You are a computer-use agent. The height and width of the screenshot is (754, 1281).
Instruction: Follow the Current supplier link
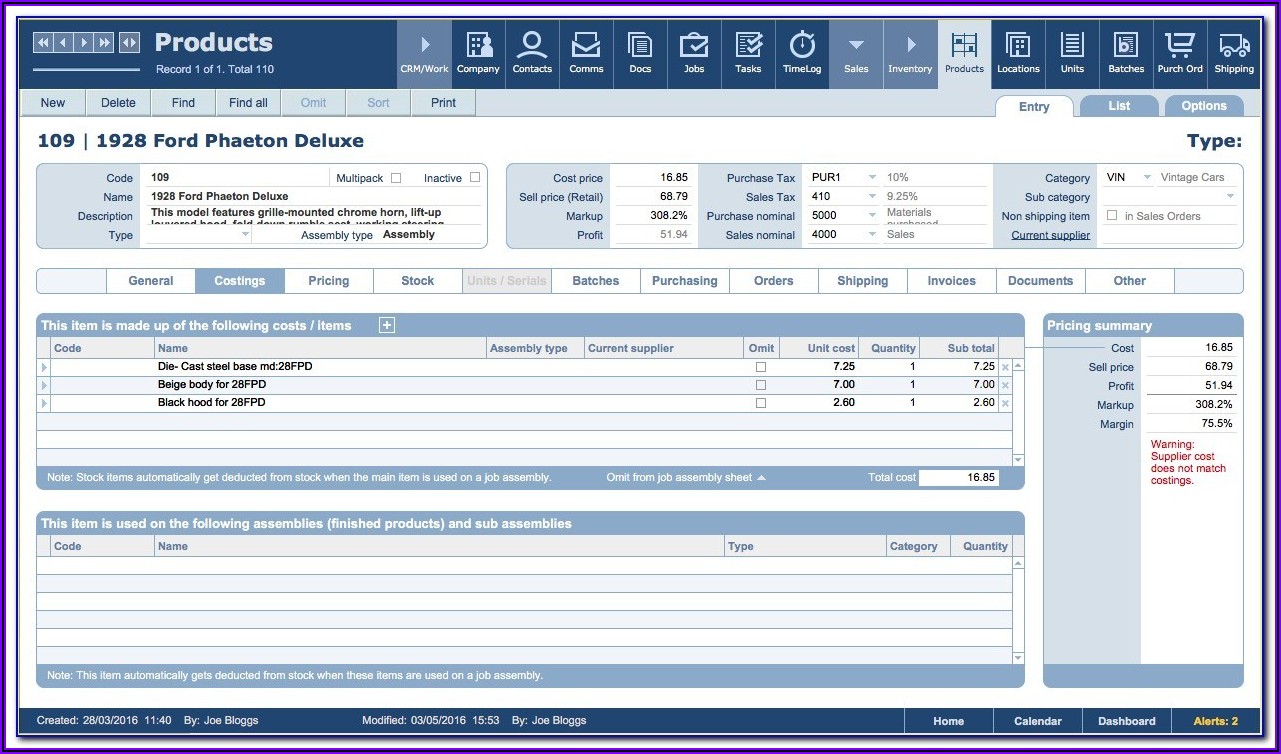click(x=1050, y=236)
